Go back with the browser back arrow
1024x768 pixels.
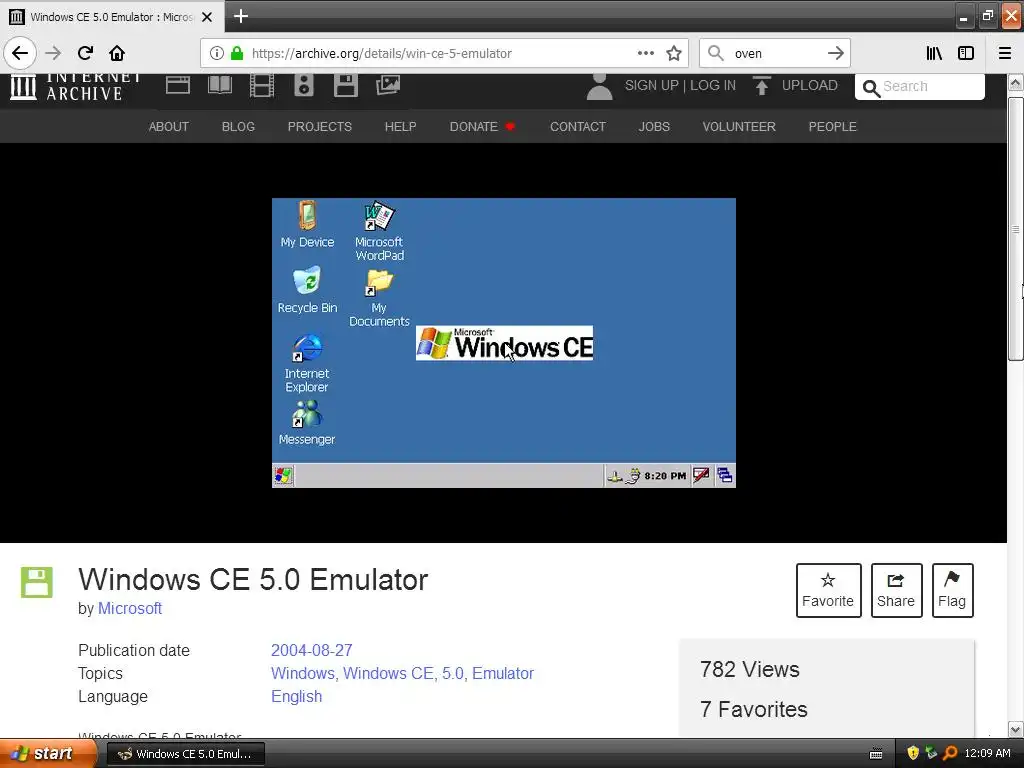(x=20, y=53)
